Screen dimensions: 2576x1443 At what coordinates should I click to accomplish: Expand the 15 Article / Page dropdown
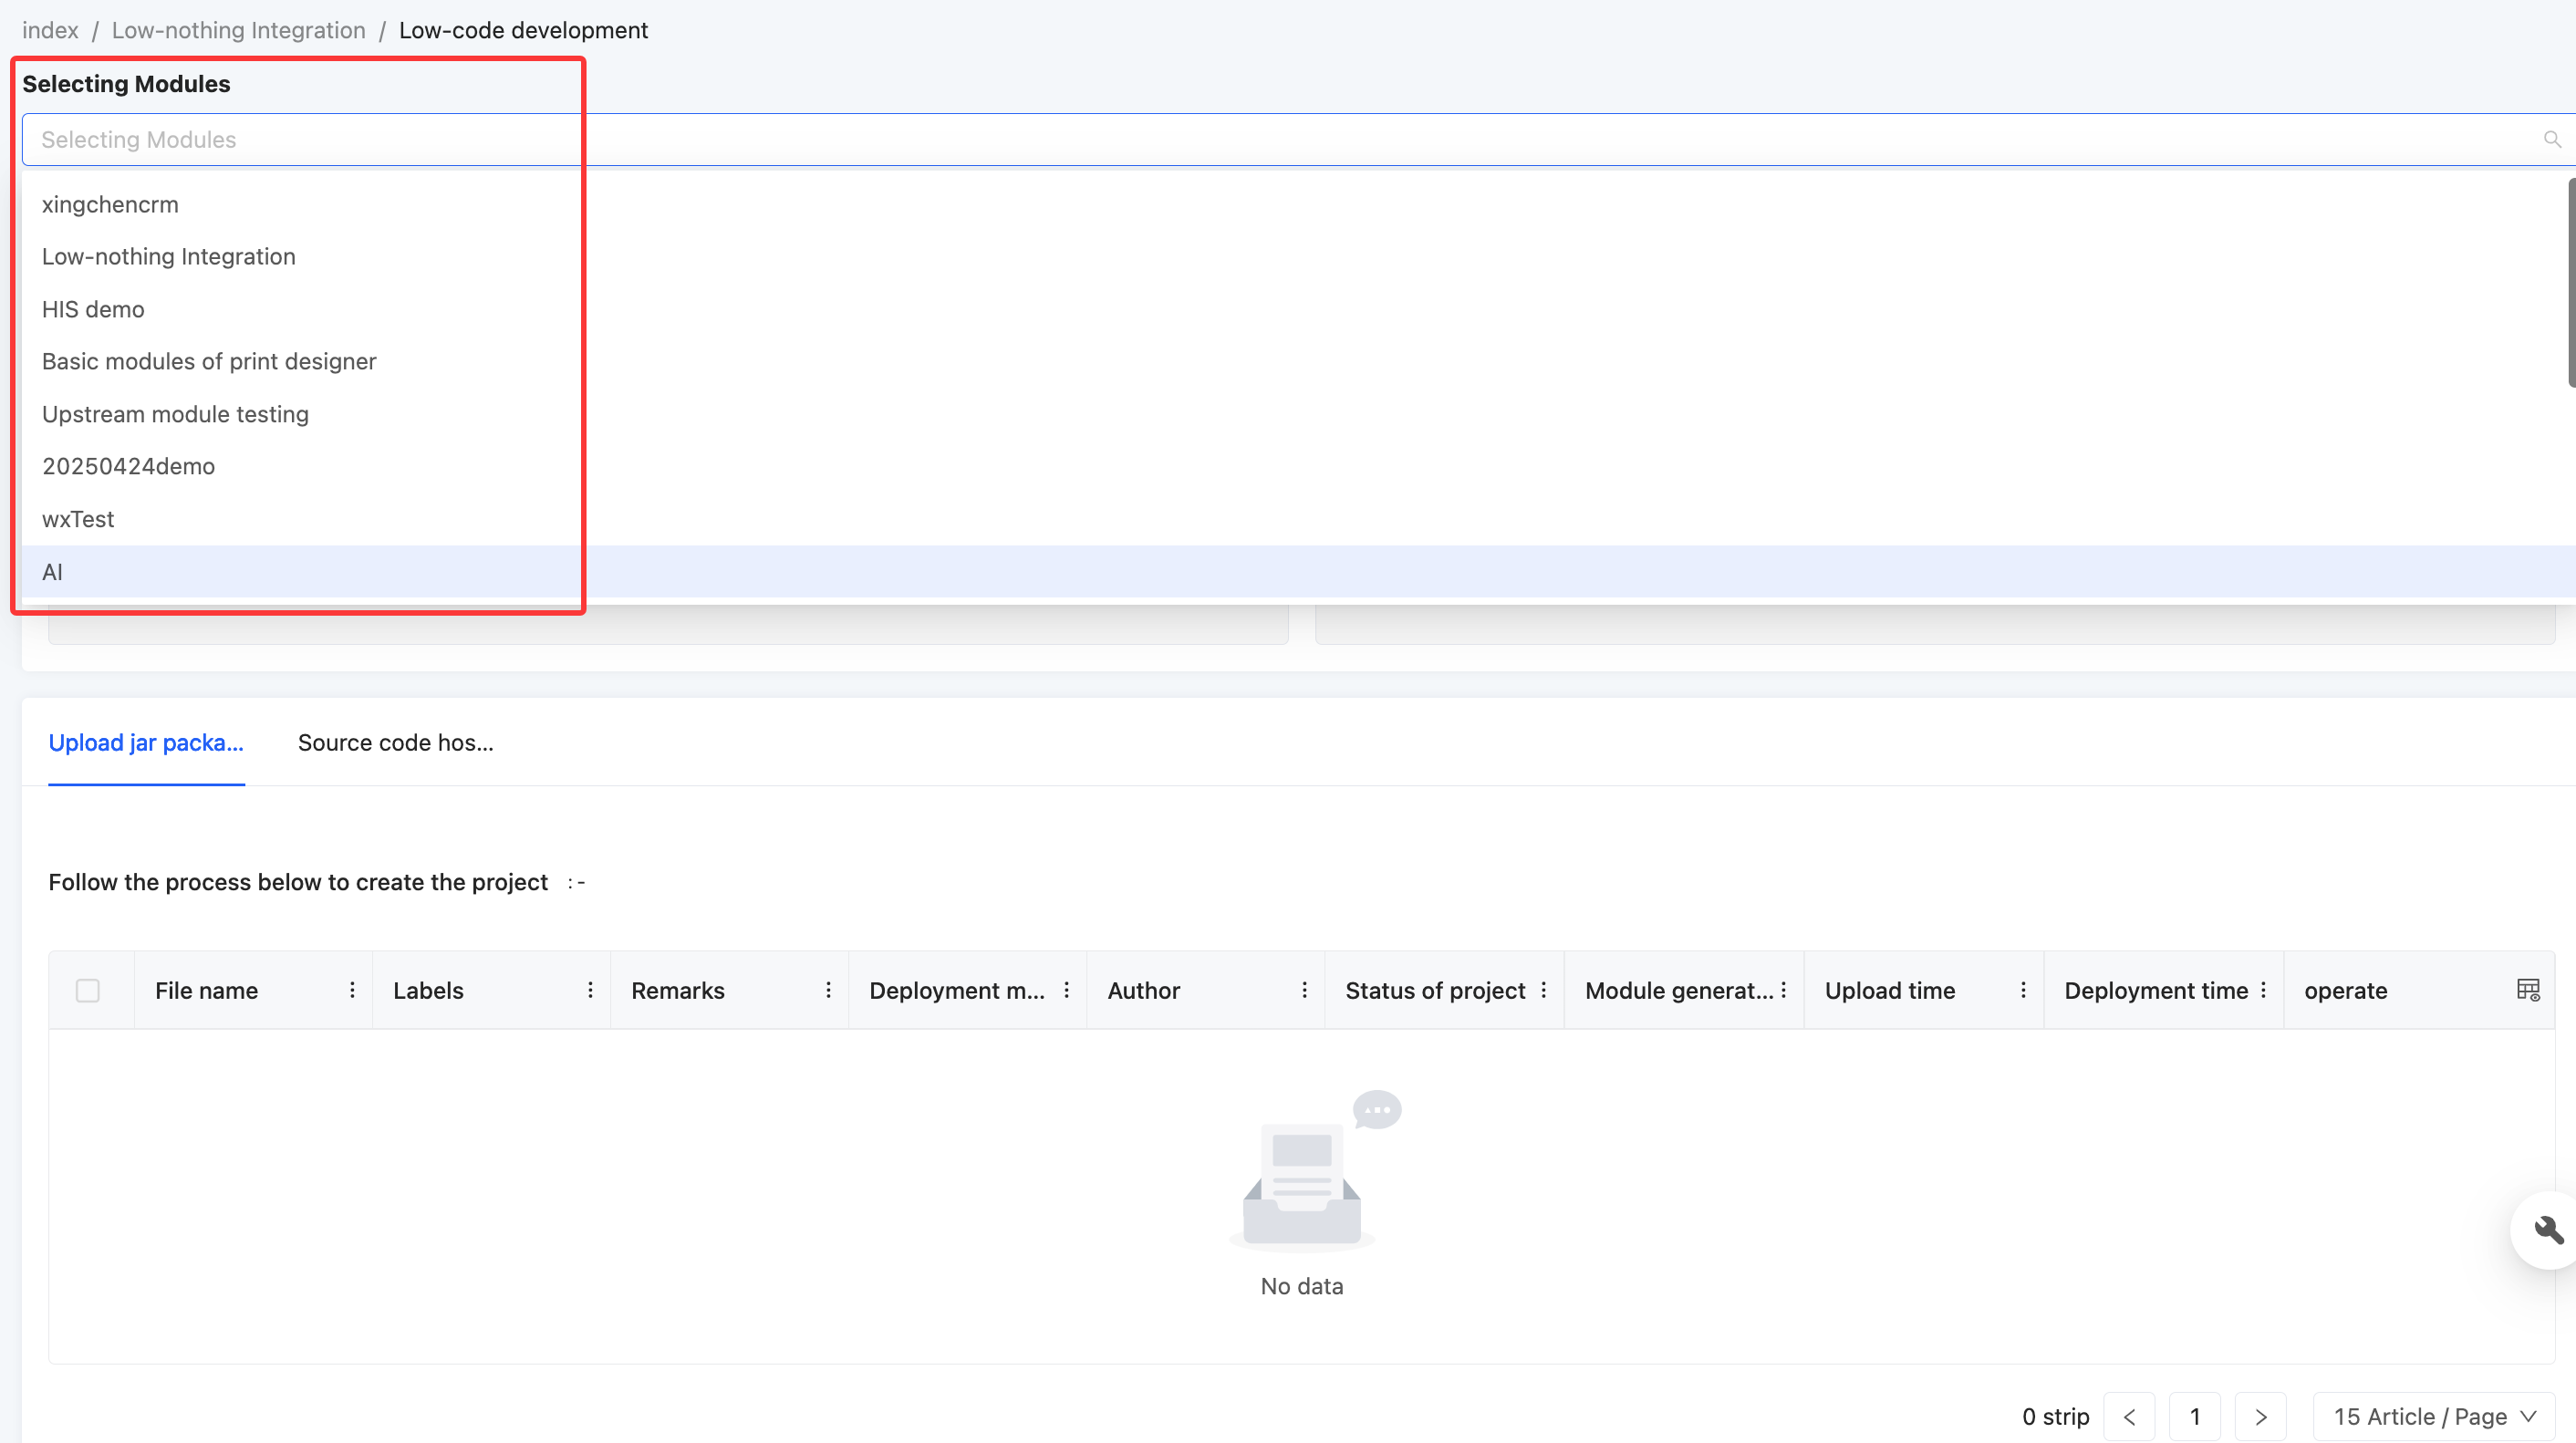[2433, 1417]
